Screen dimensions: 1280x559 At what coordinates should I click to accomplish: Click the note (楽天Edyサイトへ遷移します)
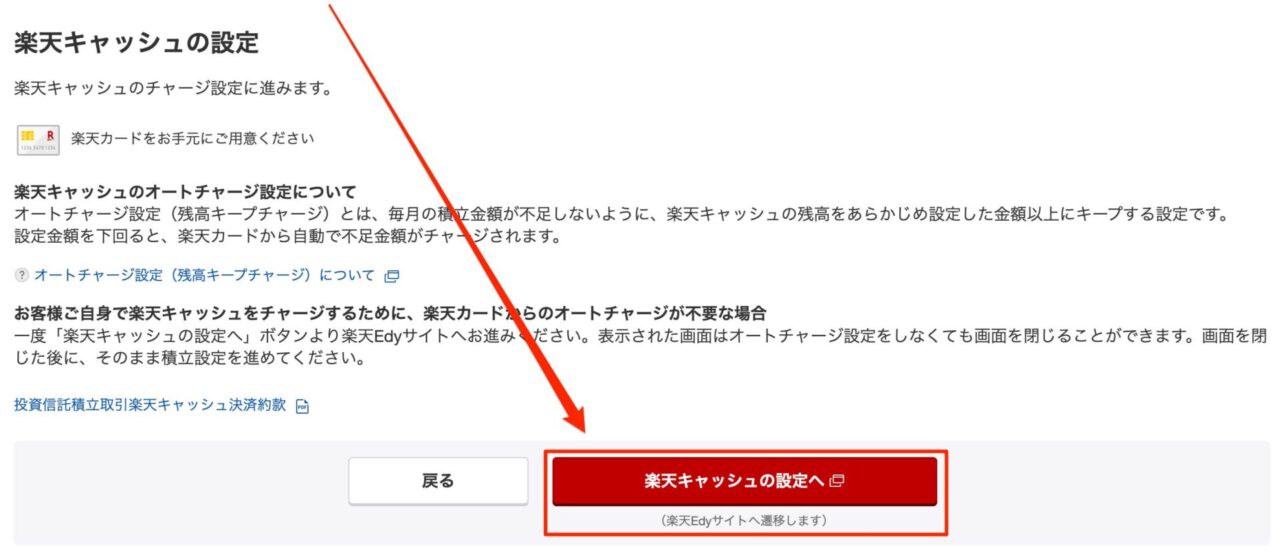tap(744, 521)
